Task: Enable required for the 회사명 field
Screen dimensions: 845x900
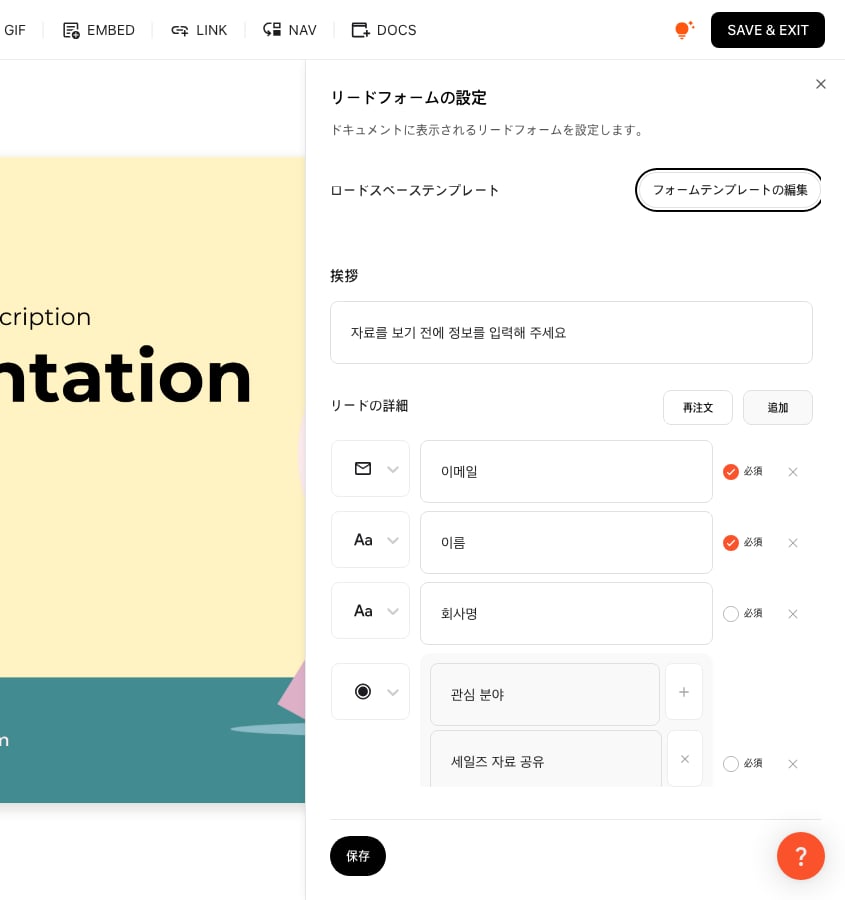Action: 731,614
